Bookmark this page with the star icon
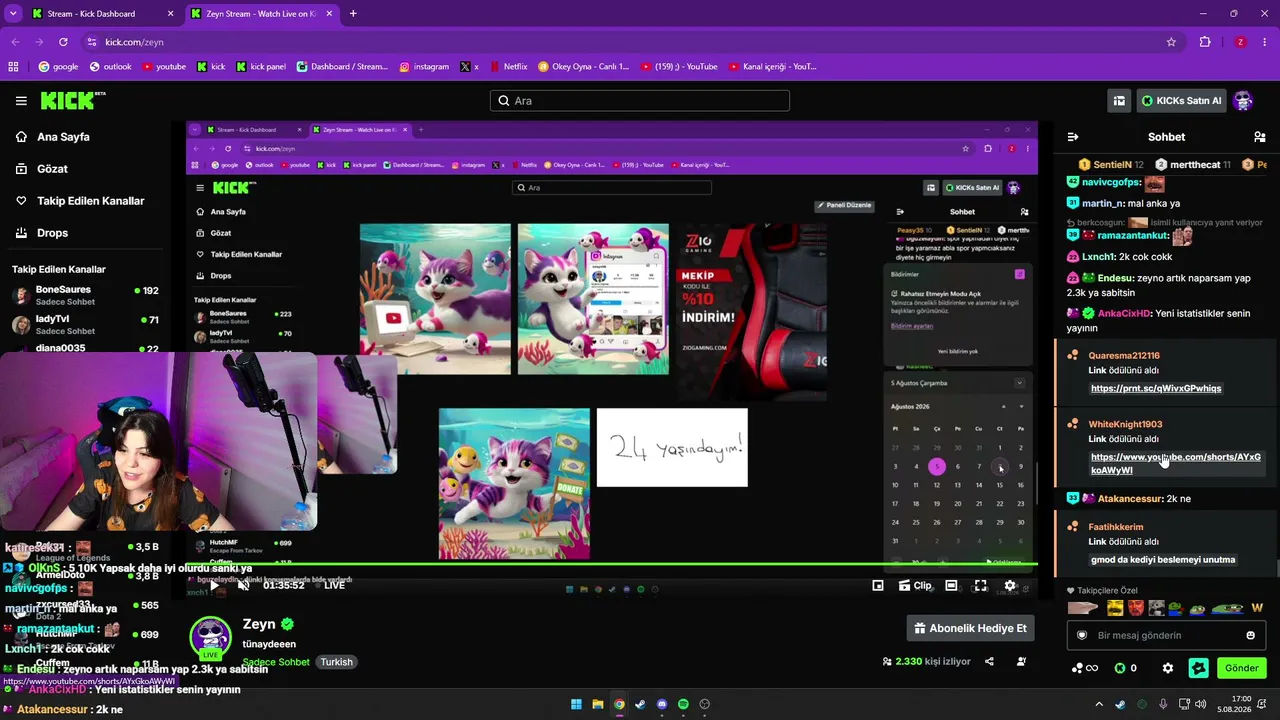This screenshot has width=1280, height=720. click(1171, 42)
